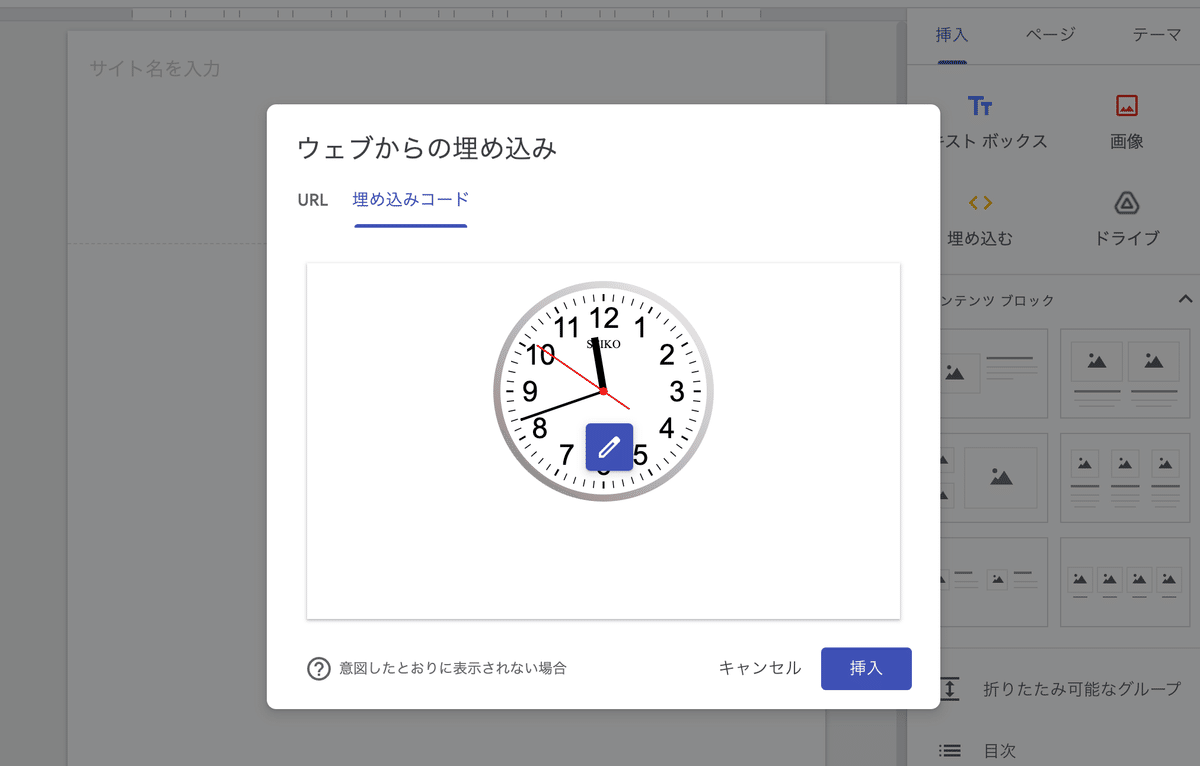Click the pencil edit icon on the clock
Viewport: 1200px width, 766px height.
pyautogui.click(x=609, y=447)
